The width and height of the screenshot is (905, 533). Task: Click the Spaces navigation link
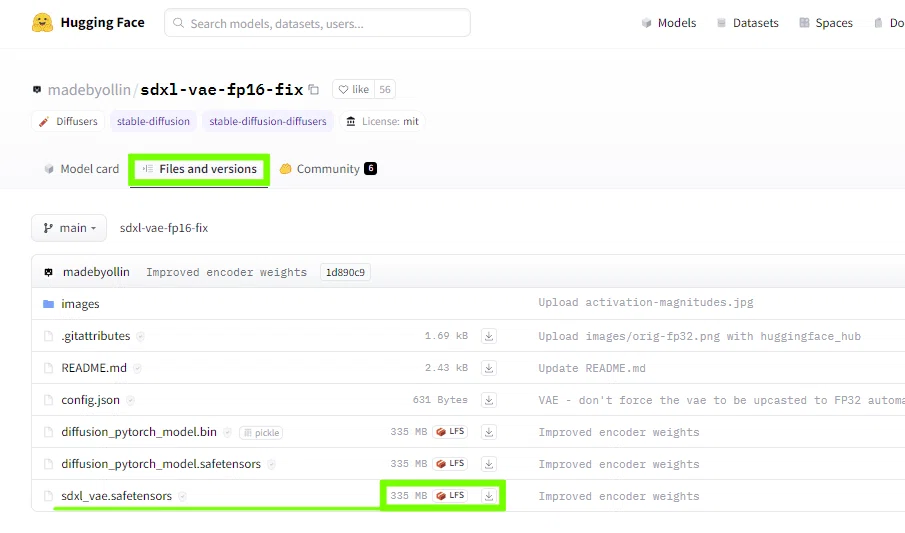point(826,23)
